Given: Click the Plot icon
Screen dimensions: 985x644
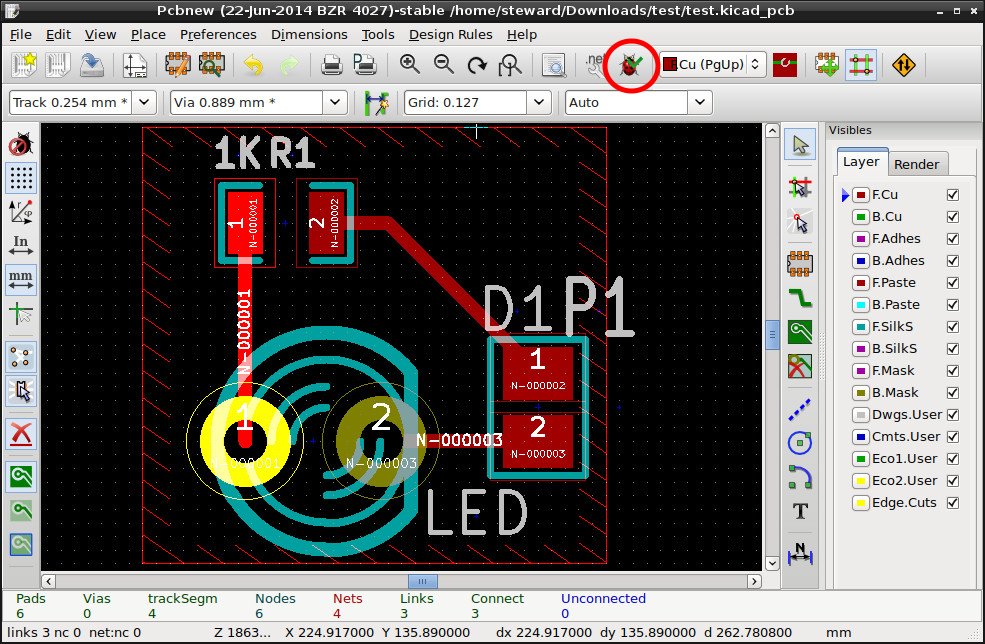Looking at the screenshot, I should [x=365, y=65].
